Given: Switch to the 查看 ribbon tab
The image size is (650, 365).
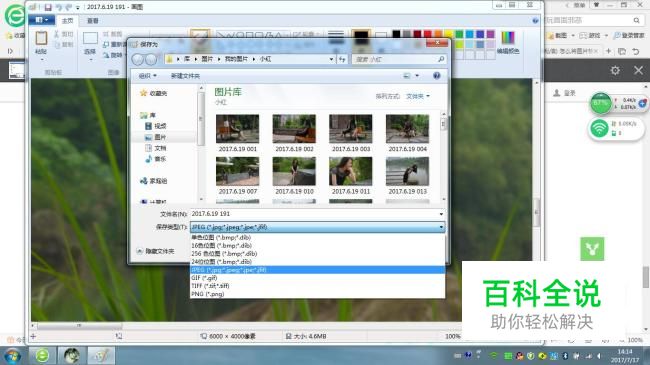Looking at the screenshot, I should click(92, 20).
